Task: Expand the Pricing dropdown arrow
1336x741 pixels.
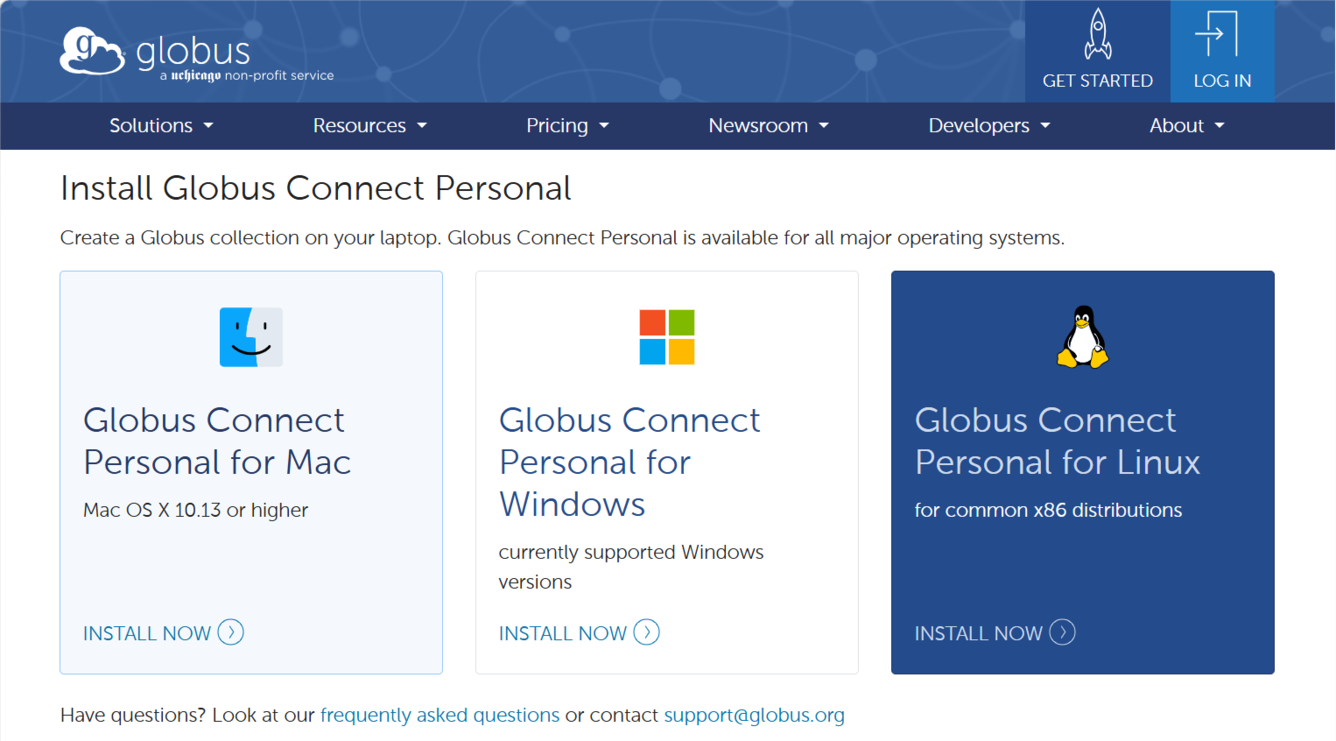Action: pos(603,126)
